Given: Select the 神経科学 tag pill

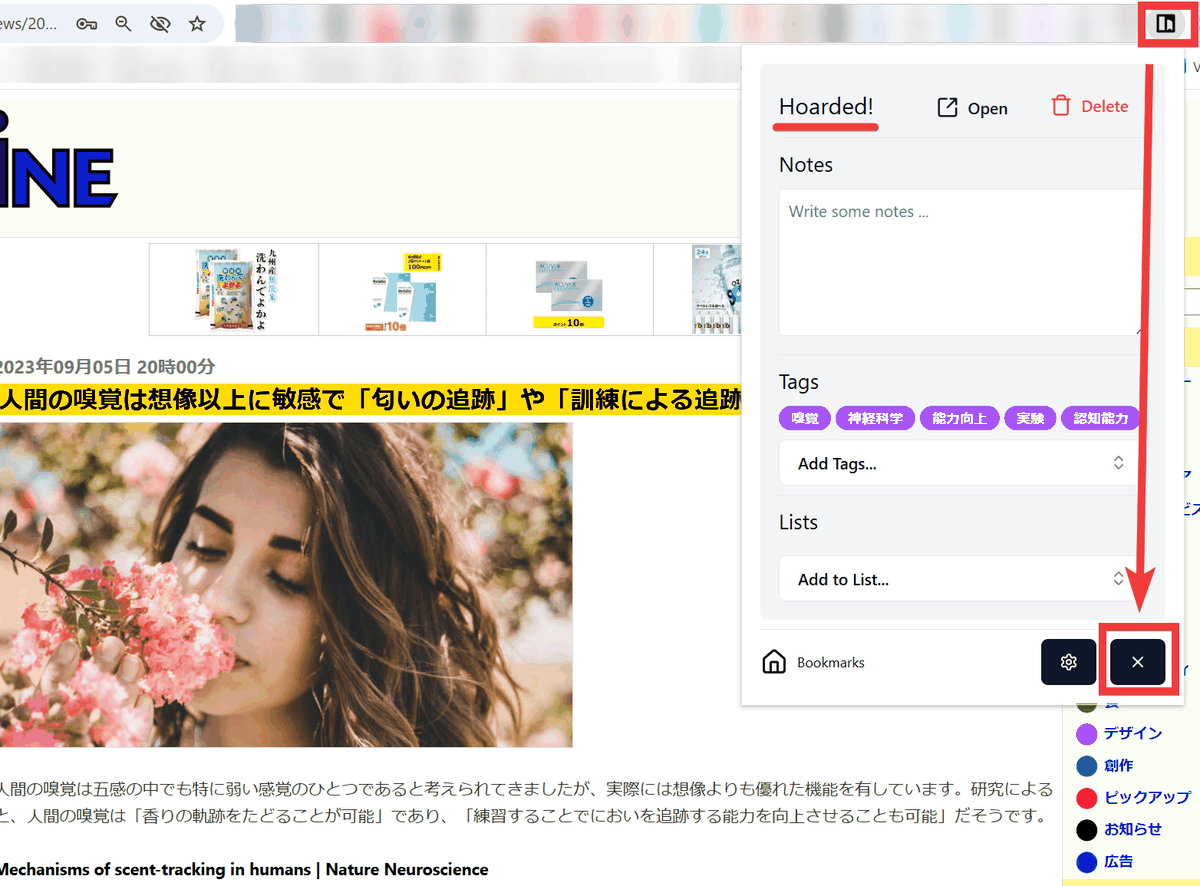Looking at the screenshot, I should coord(875,418).
